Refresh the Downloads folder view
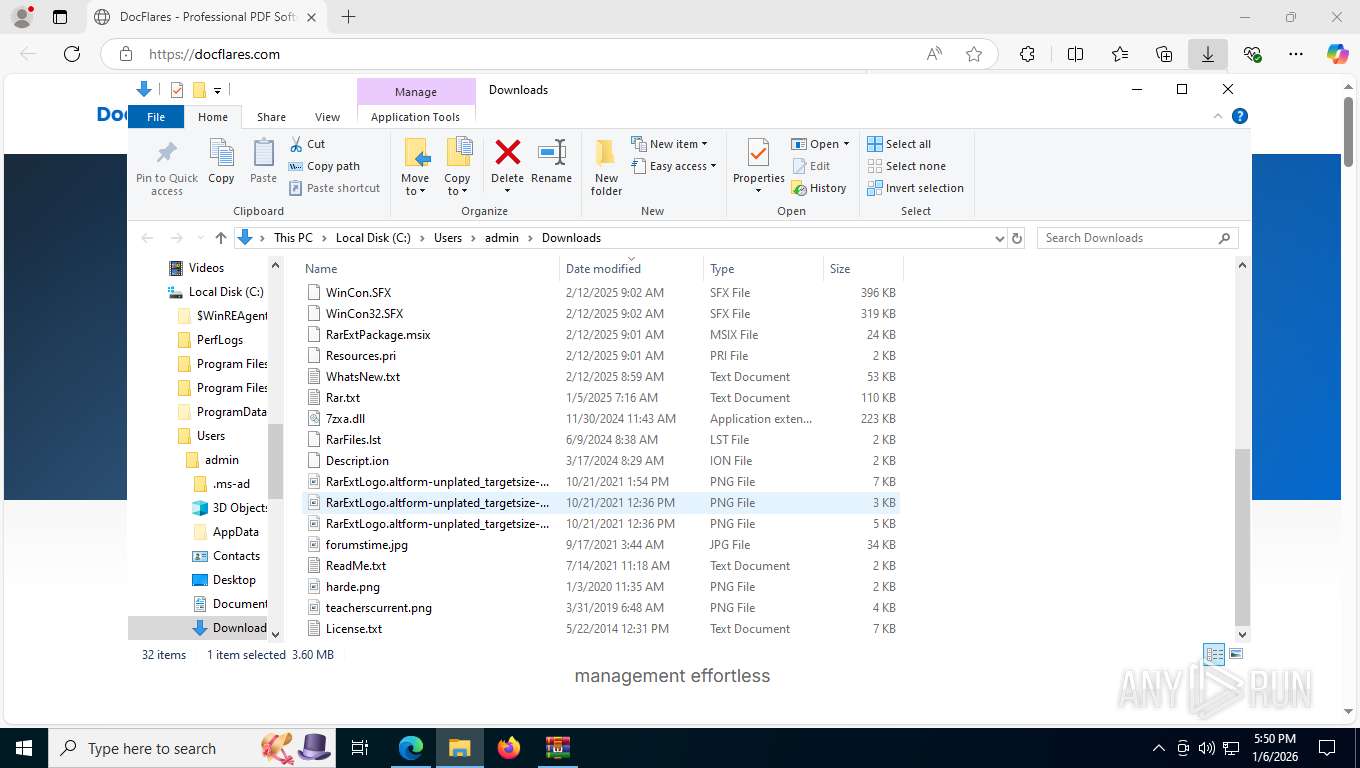The image size is (1360, 768). 1017,238
